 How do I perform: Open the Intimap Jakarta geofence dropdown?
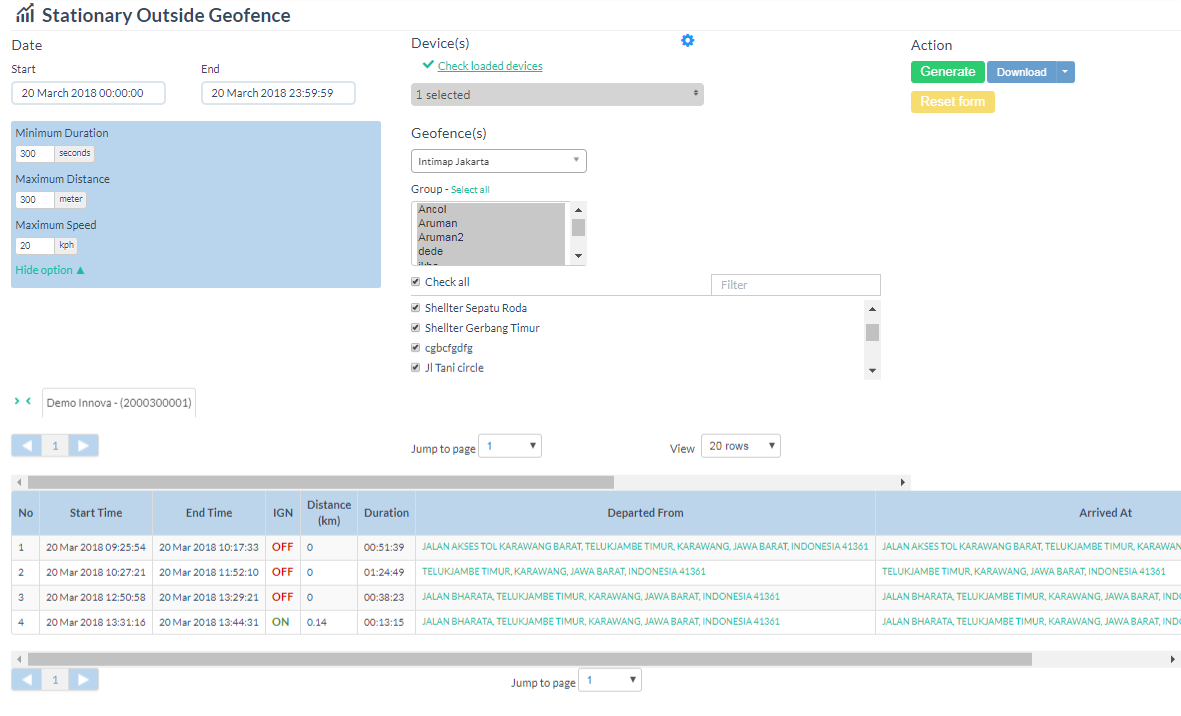click(498, 161)
